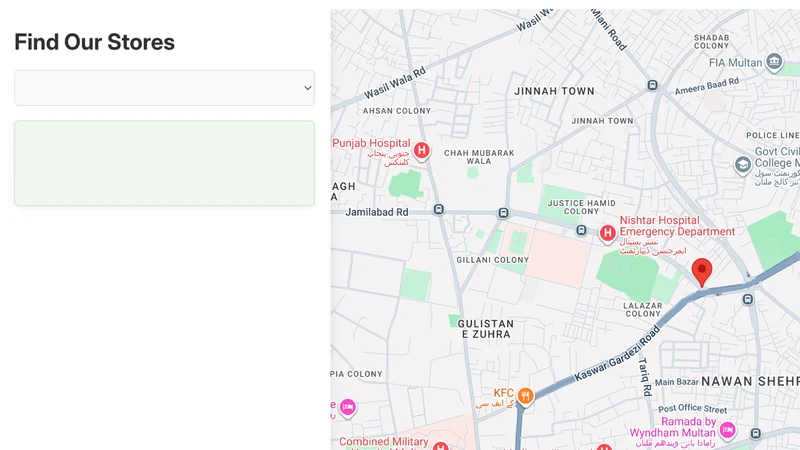Click the Wasil Wala Rd label
This screenshot has height=450, width=800.
click(x=395, y=84)
